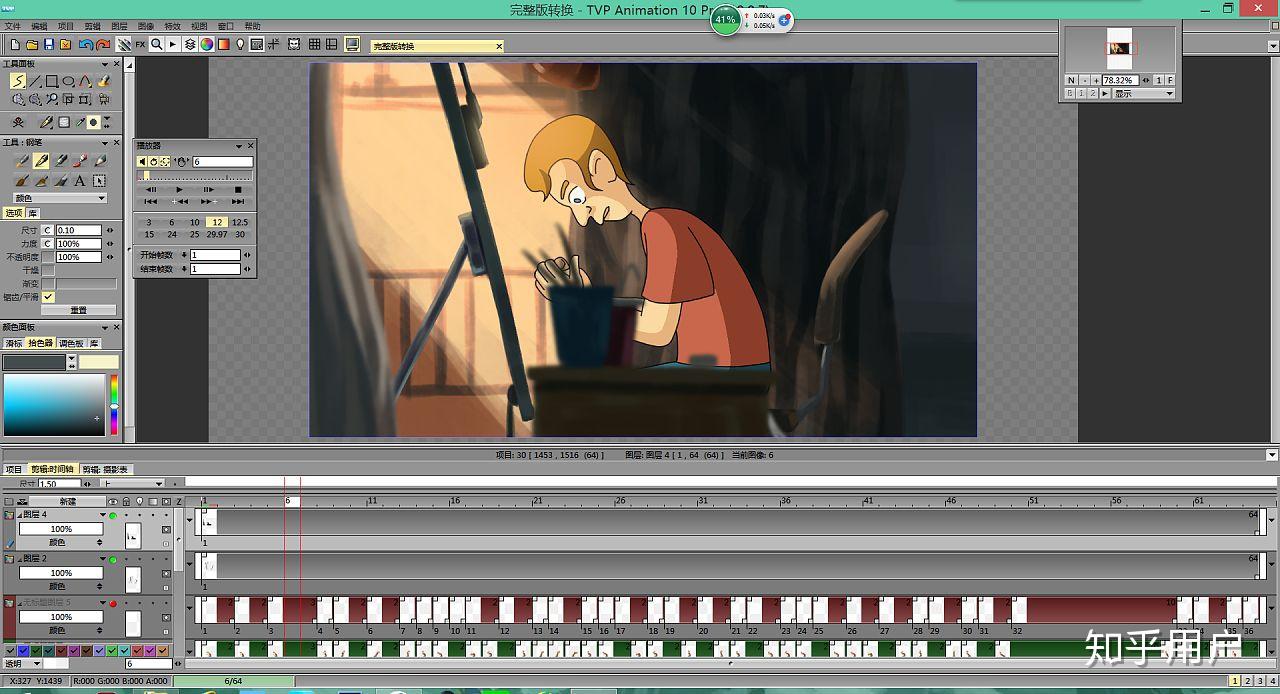The width and height of the screenshot is (1280, 694).
Task: Select the freehand stroke tool
Action: [18, 81]
